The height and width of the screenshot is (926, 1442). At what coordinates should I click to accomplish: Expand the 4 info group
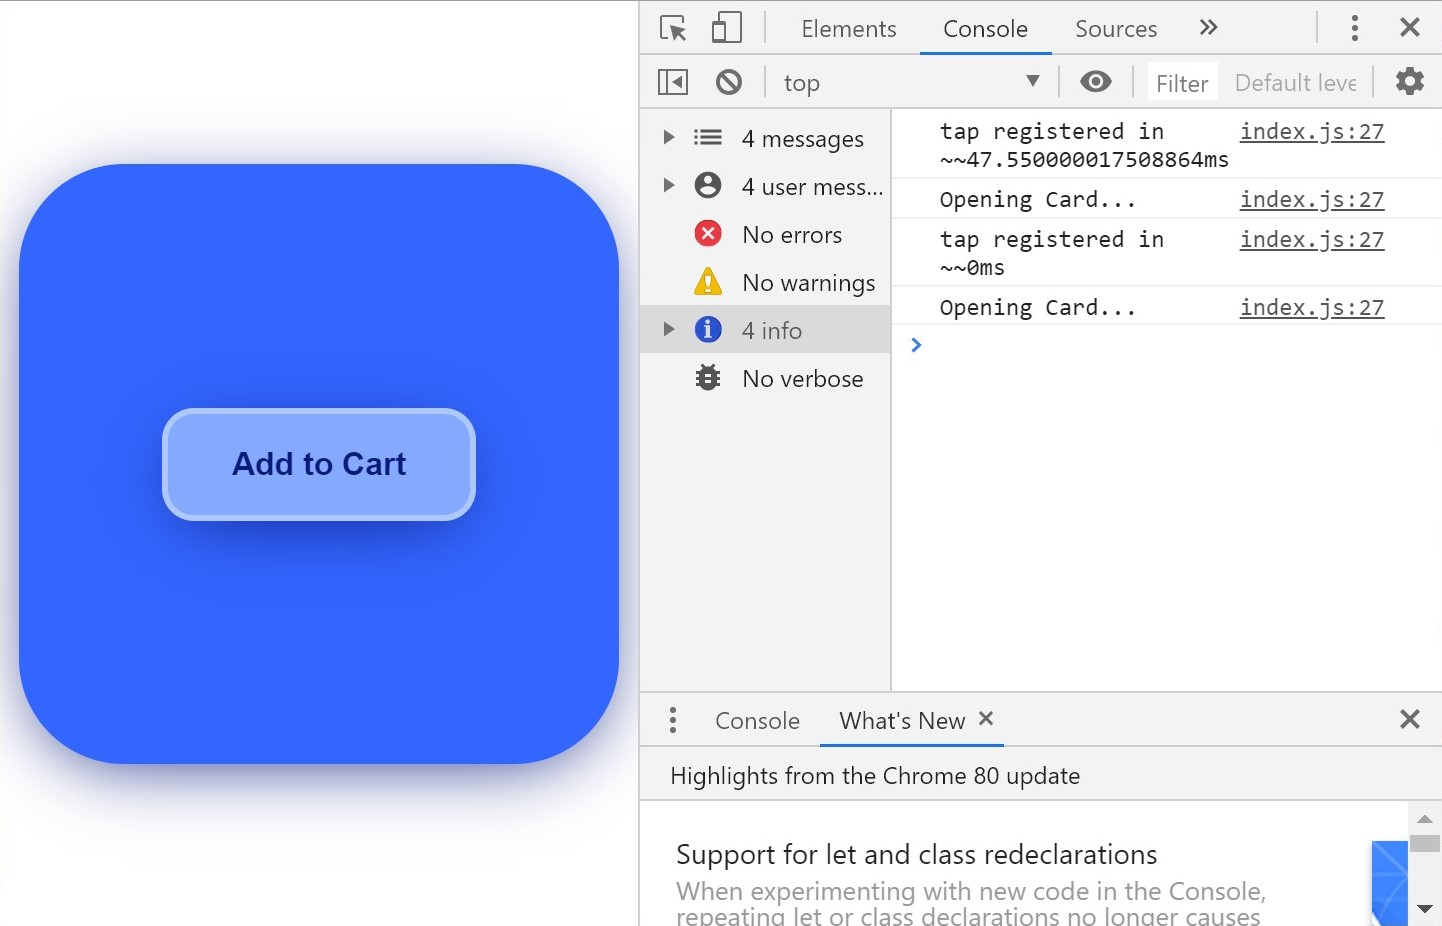669,329
